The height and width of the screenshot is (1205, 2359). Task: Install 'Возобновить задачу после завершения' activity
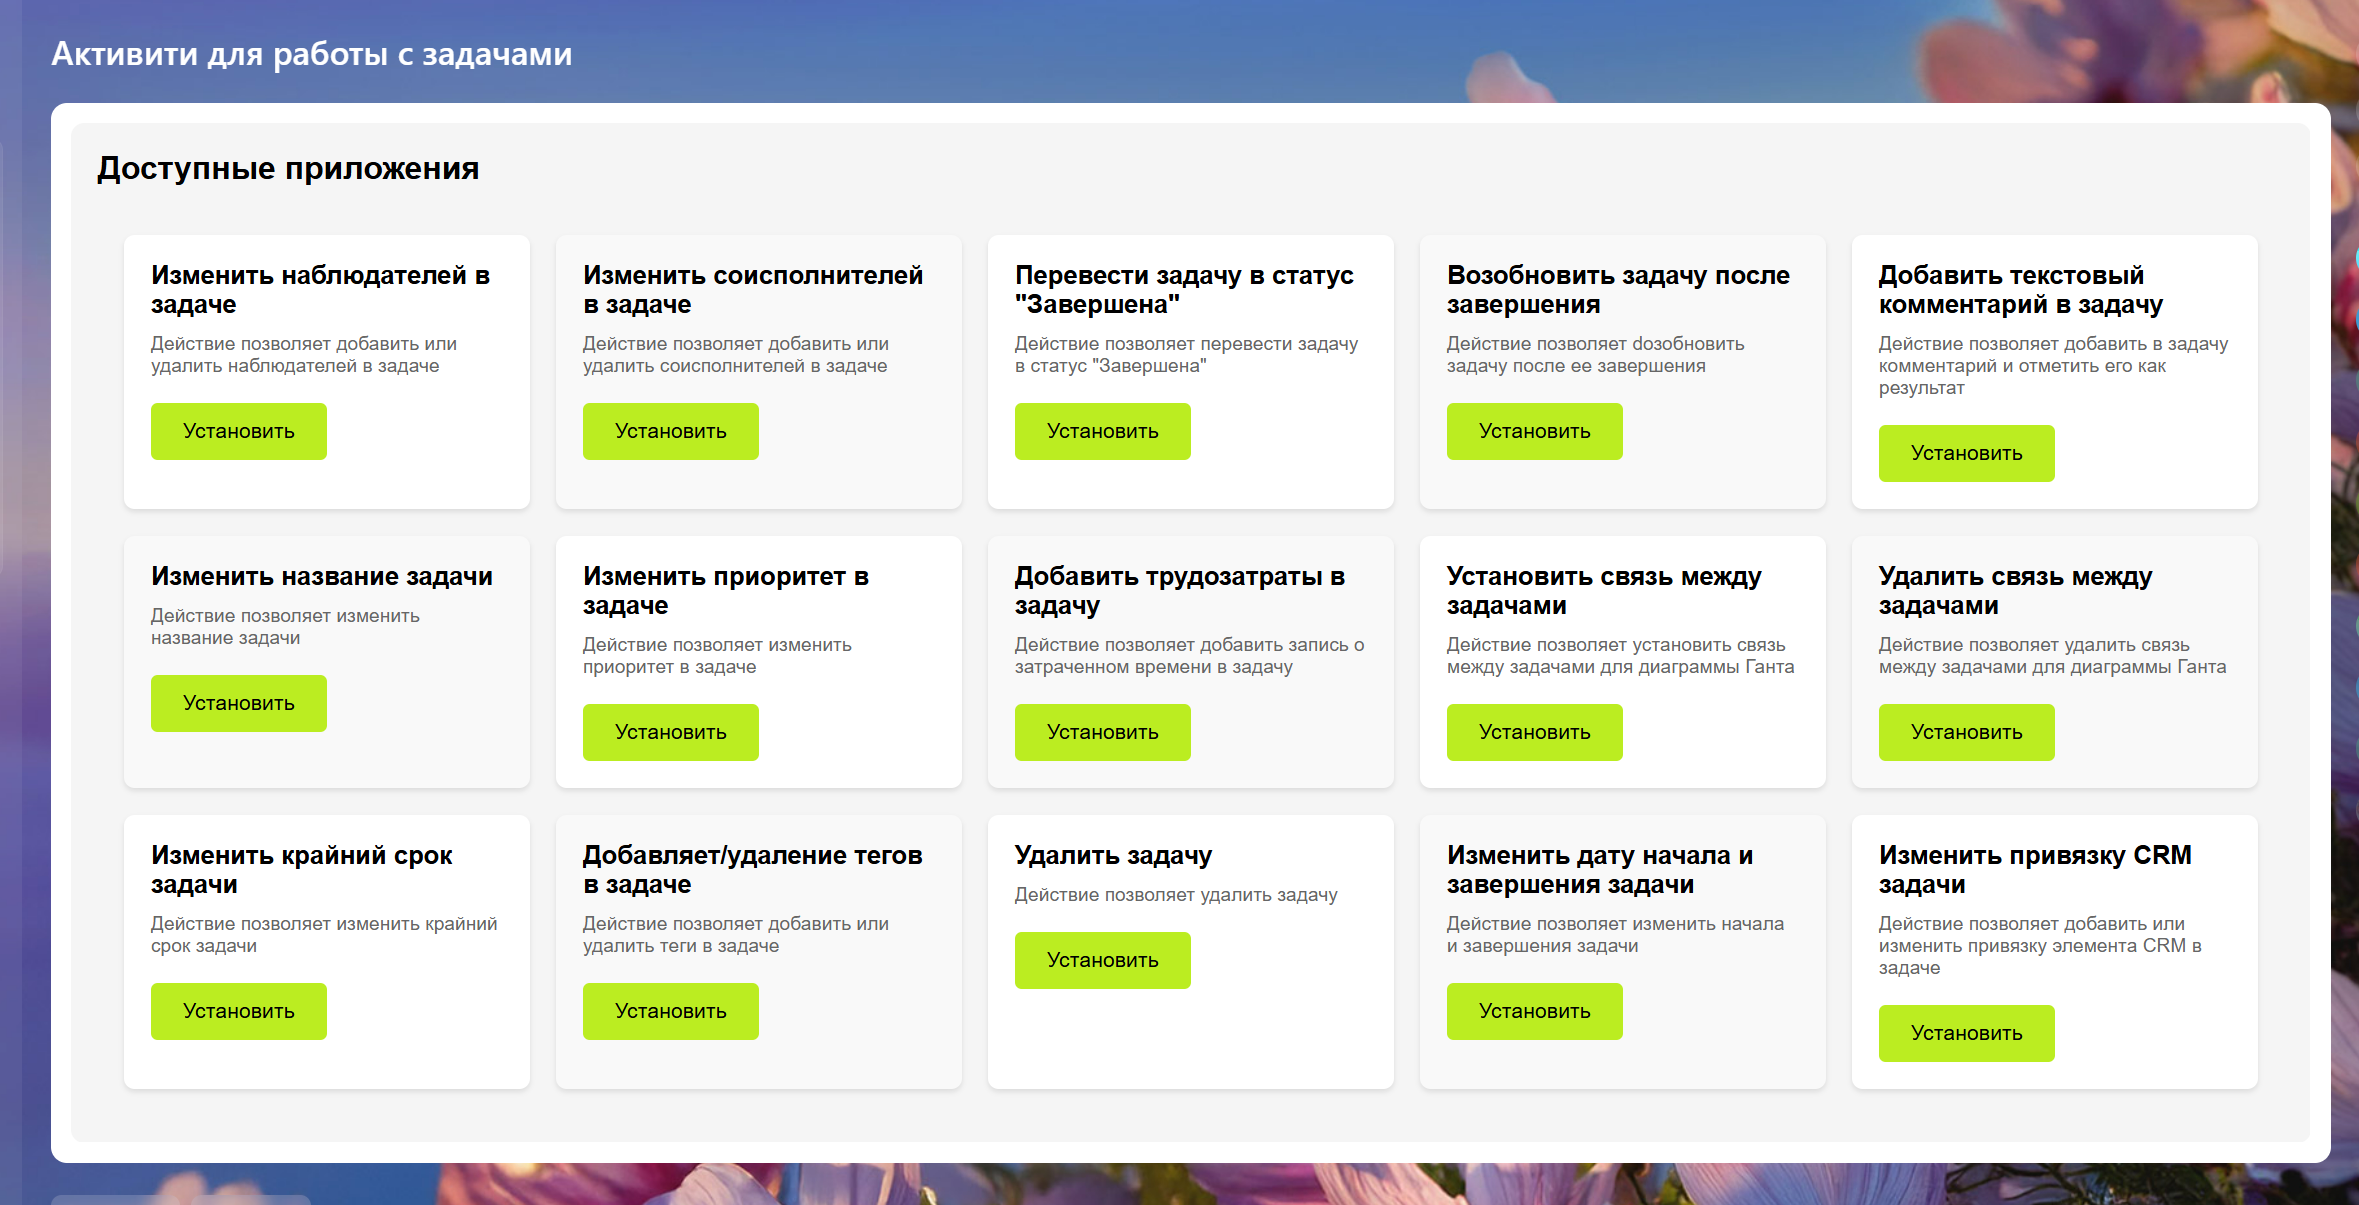pos(1534,431)
